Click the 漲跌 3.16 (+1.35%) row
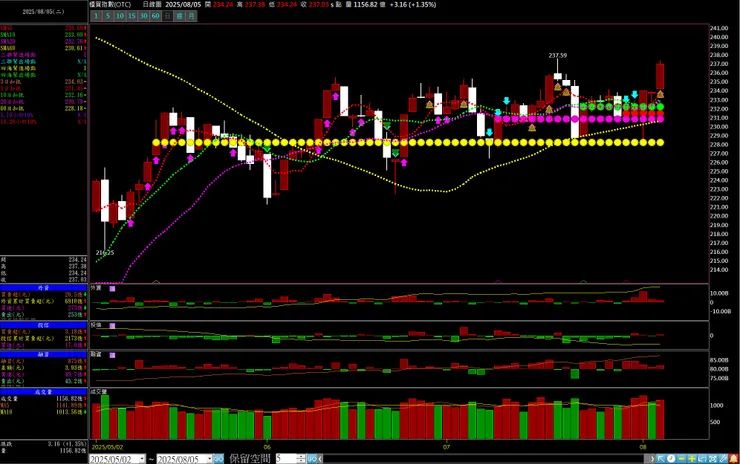 point(43,444)
